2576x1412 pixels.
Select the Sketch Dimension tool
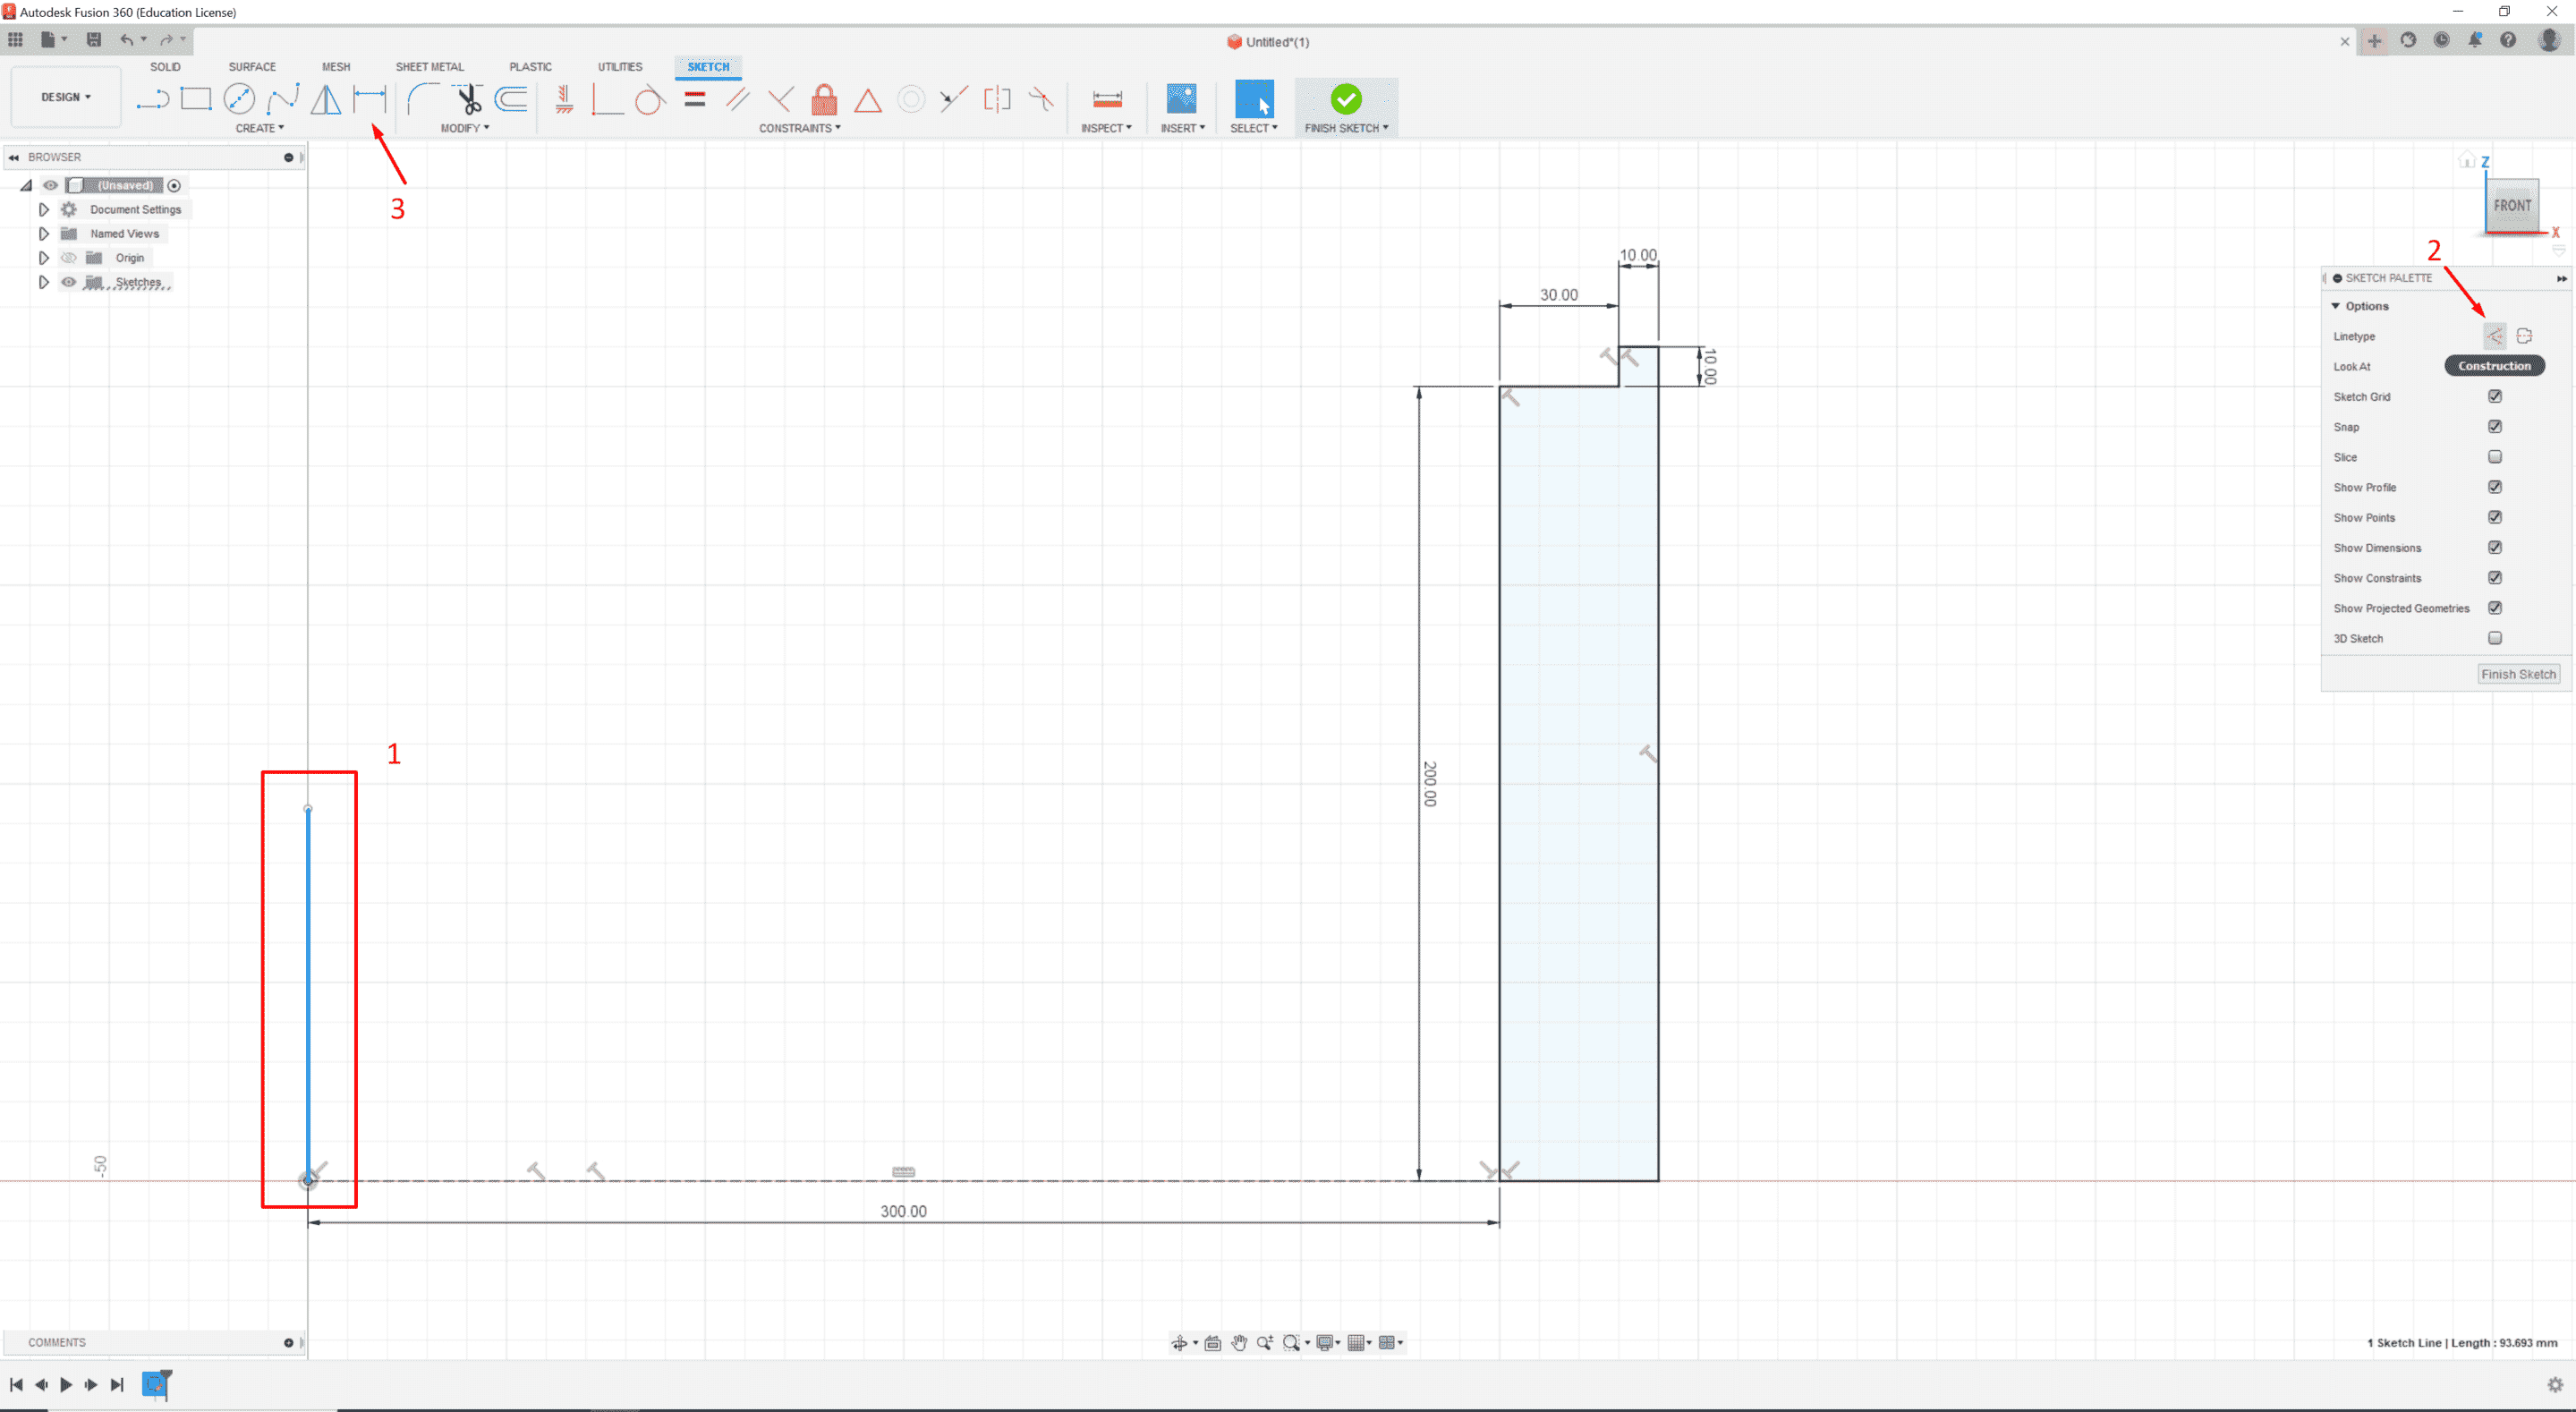tap(369, 99)
